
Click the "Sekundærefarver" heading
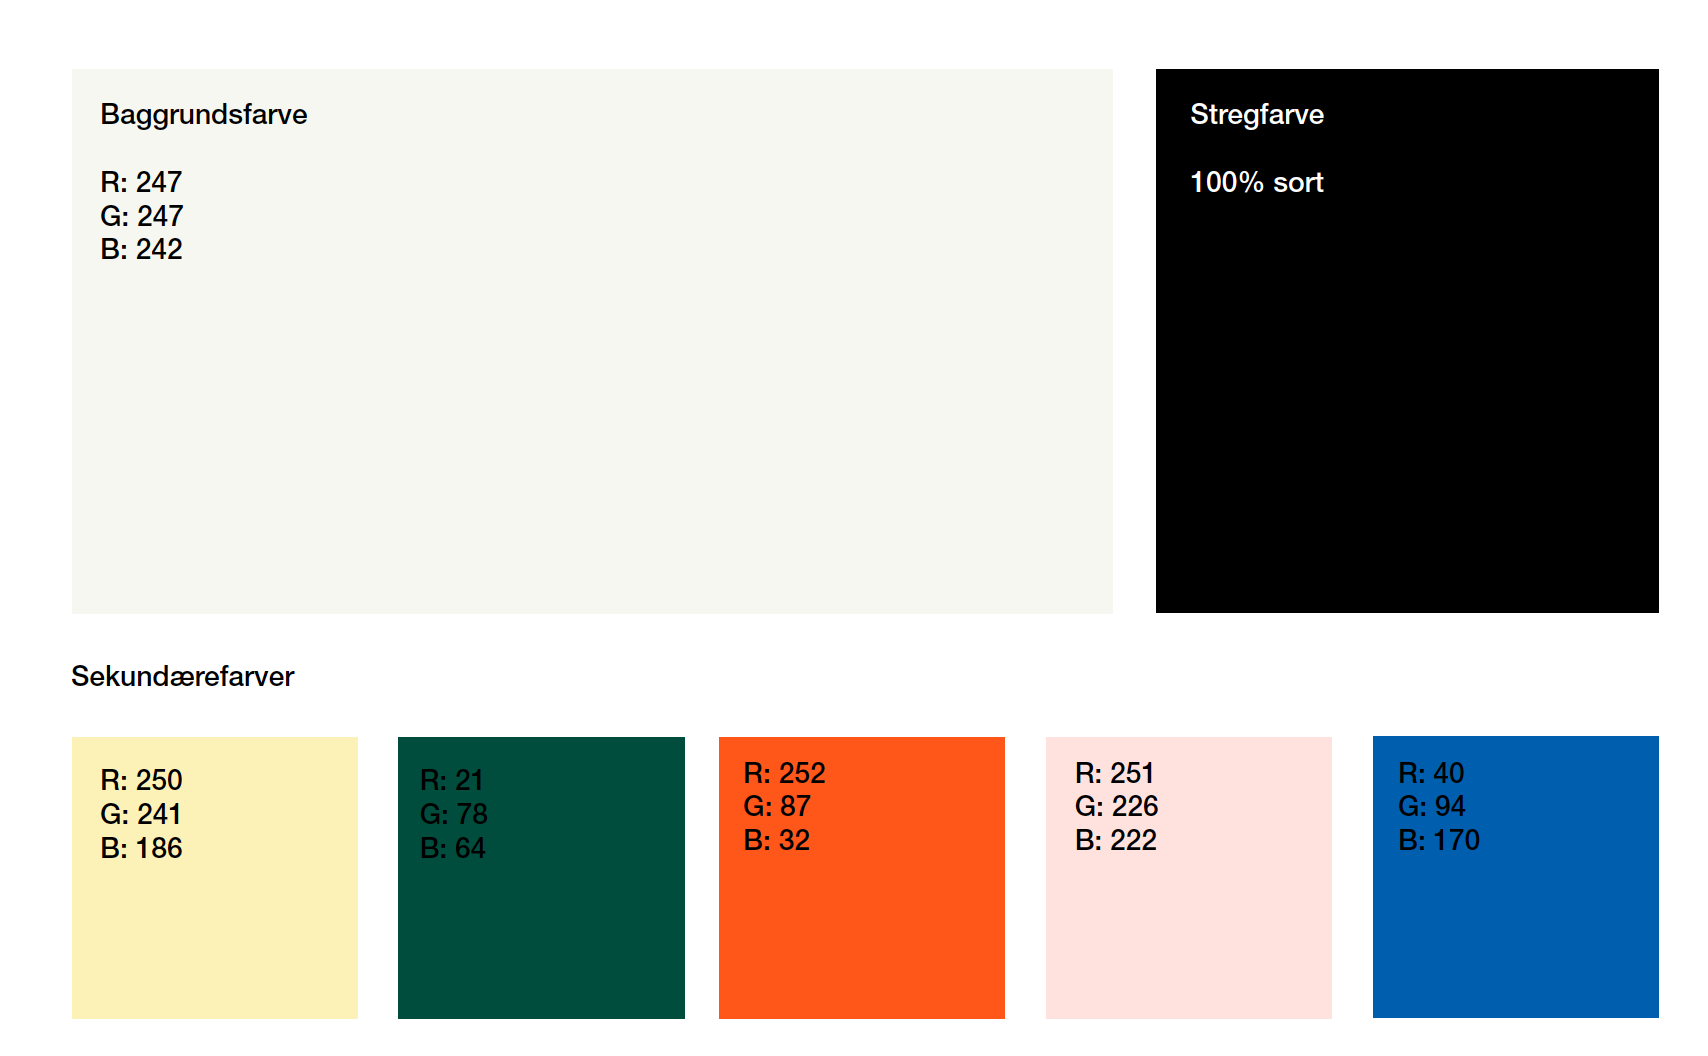click(x=183, y=677)
